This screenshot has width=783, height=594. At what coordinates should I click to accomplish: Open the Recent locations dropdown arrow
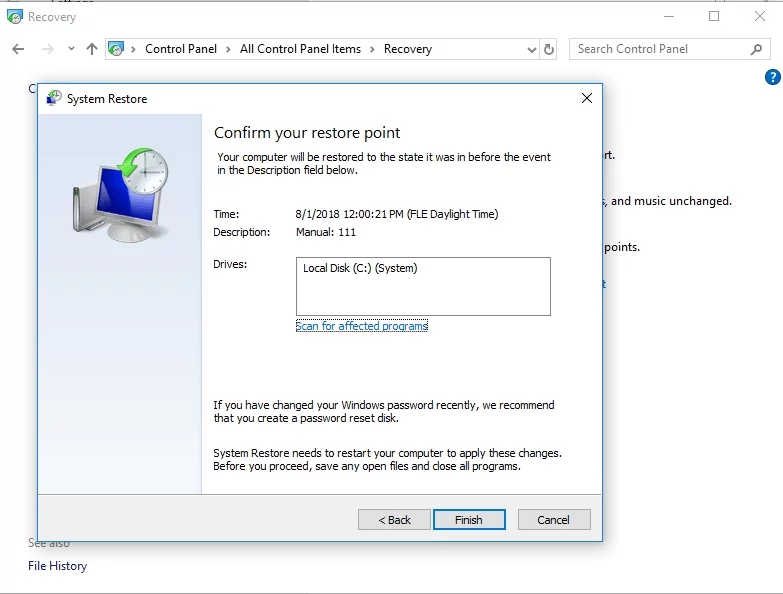tap(71, 49)
